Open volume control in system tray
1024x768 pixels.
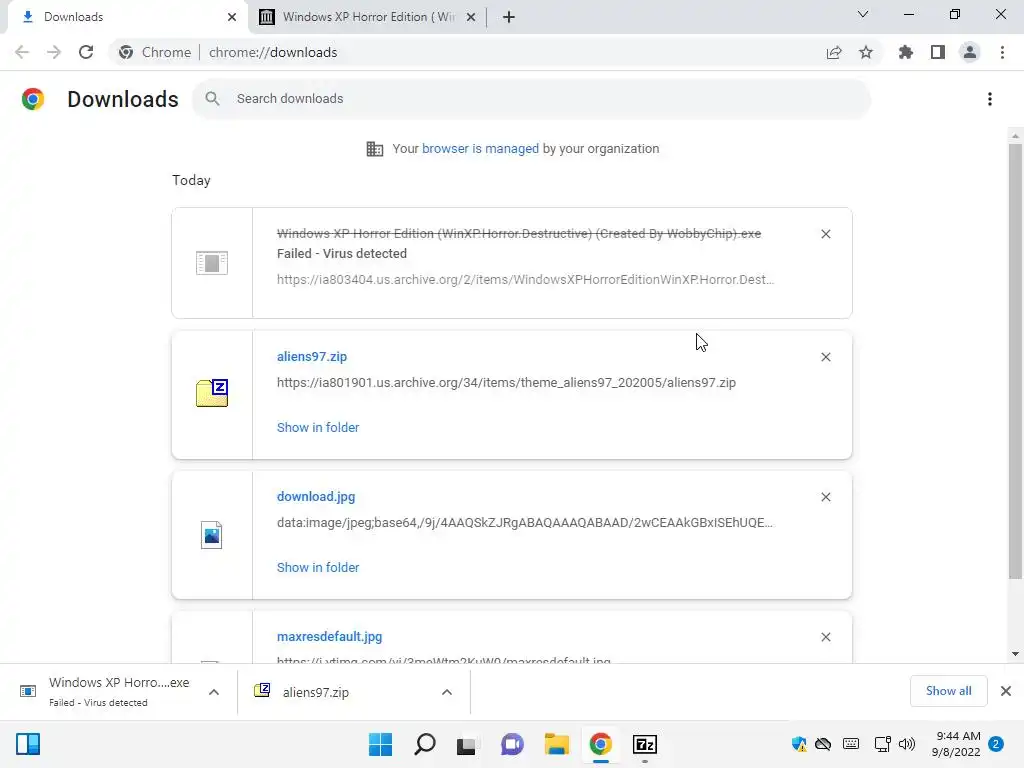(906, 744)
